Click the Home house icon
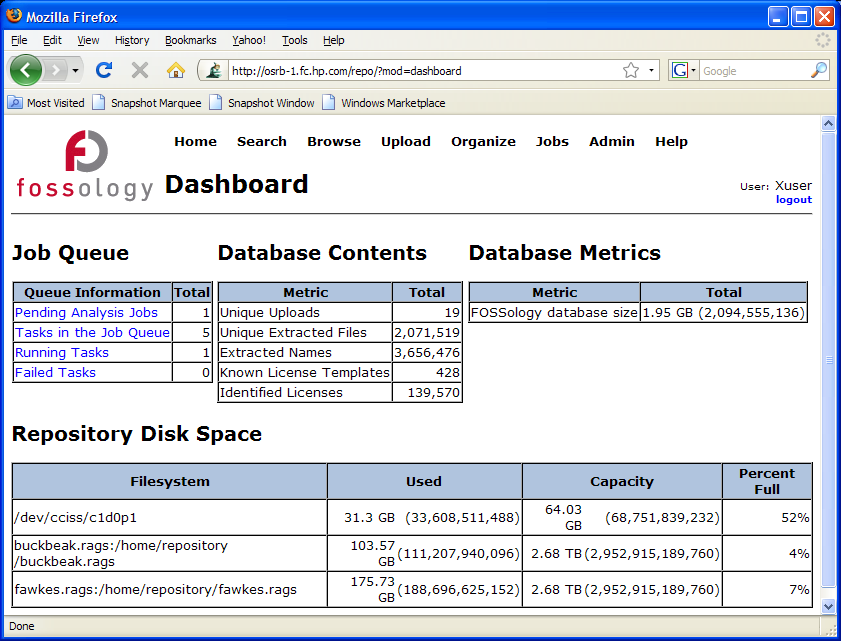 pos(175,70)
